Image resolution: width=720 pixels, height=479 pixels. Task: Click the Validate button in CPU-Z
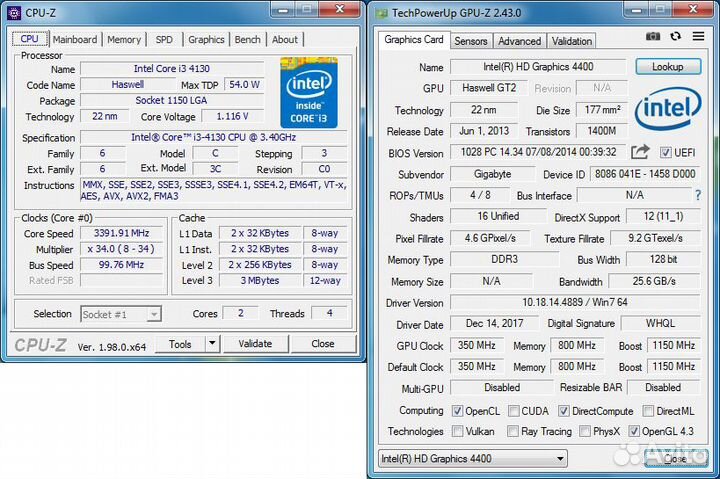[x=255, y=344]
